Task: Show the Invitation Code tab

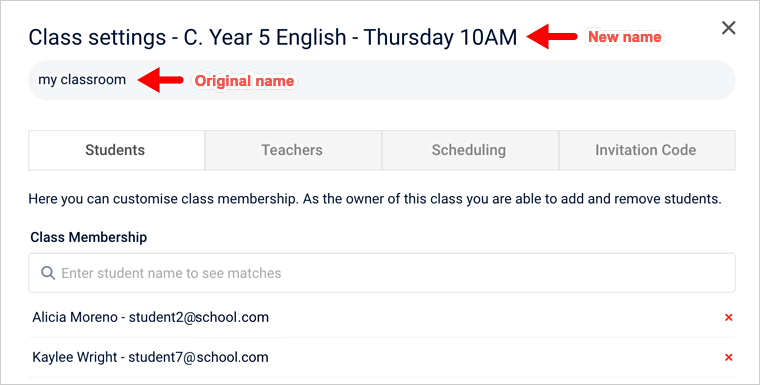Action: pyautogui.click(x=647, y=150)
